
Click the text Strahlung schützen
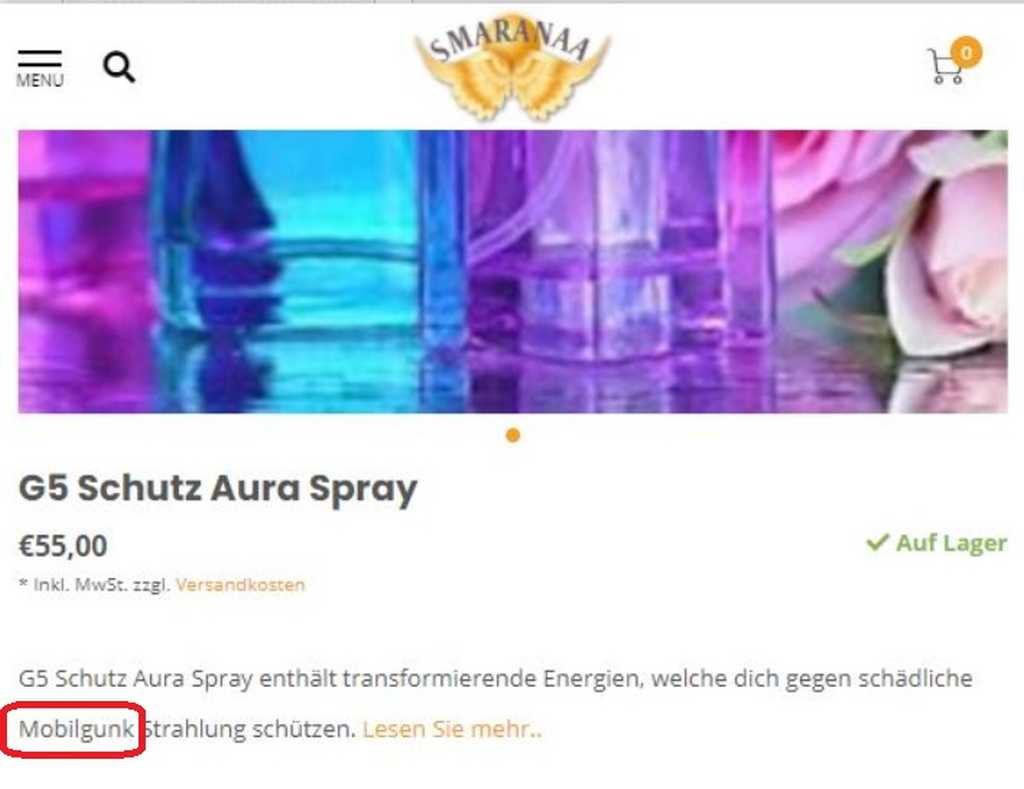point(249,728)
